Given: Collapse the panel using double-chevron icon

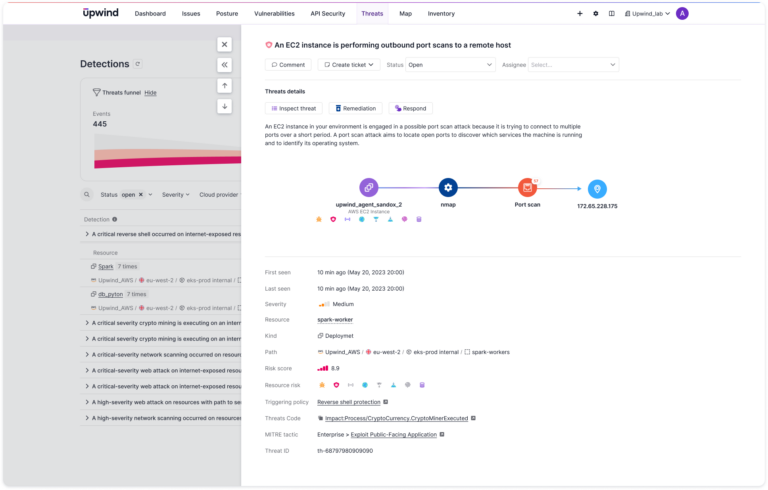Looking at the screenshot, I should coord(224,65).
